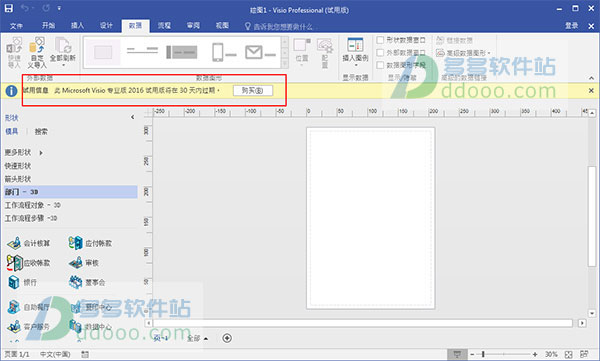Select the 审核 (Audit) shape icon
Viewport: 600px width, 361px height.
[75, 263]
